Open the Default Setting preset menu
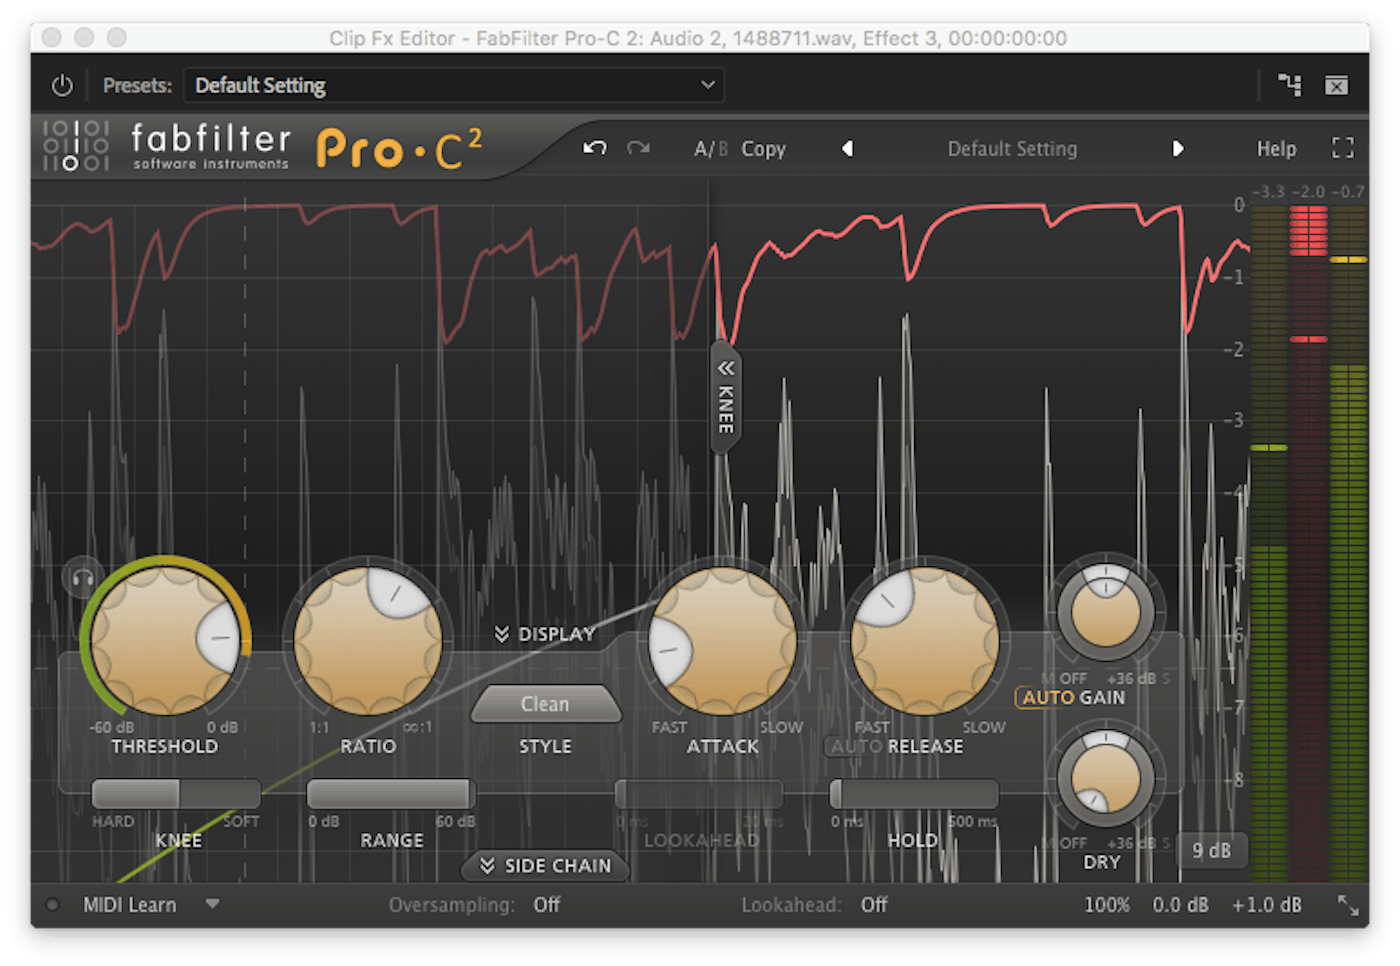The width and height of the screenshot is (1400, 966). point(1012,149)
